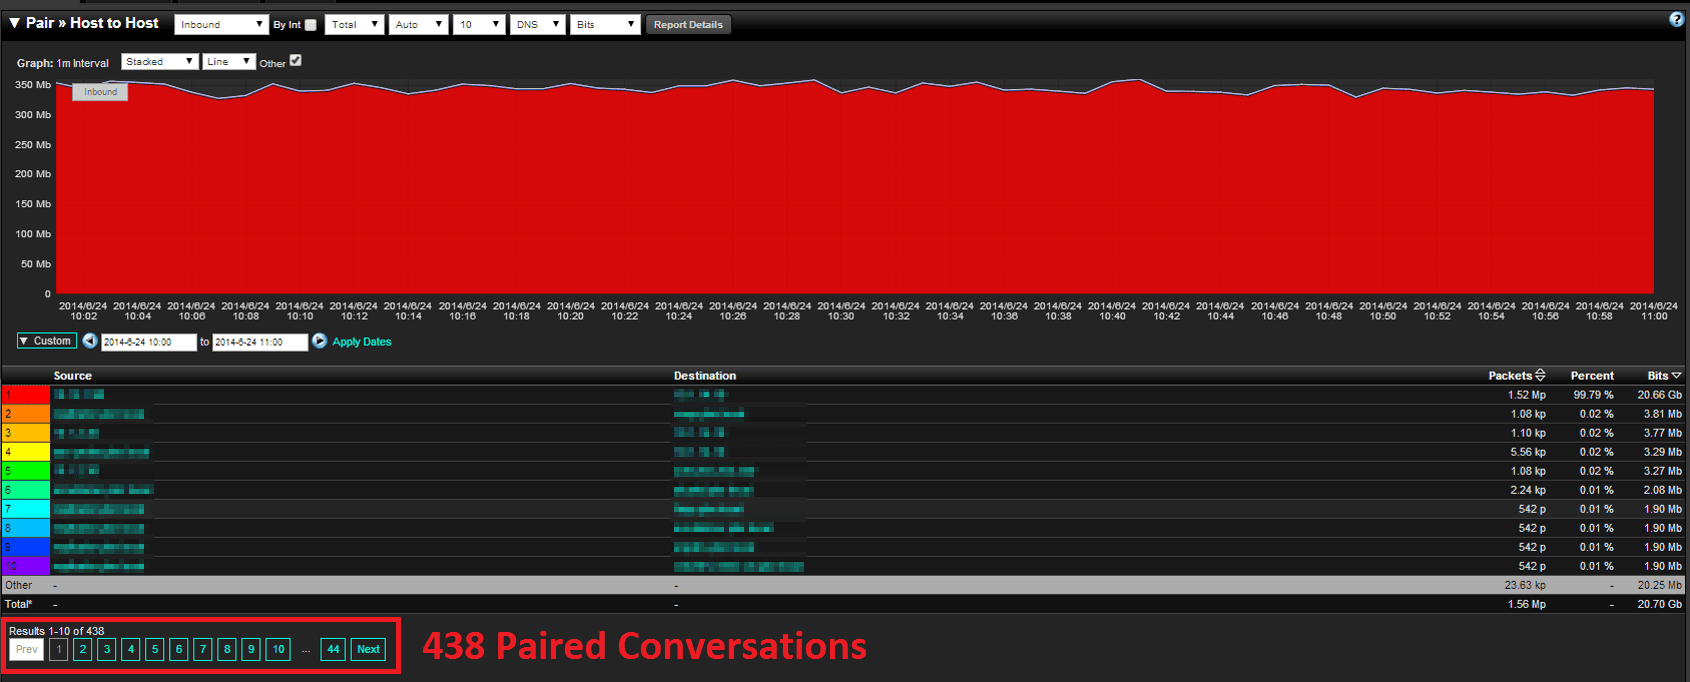This screenshot has width=1690, height=682.
Task: Go to results page 7
Action: pyautogui.click(x=203, y=649)
